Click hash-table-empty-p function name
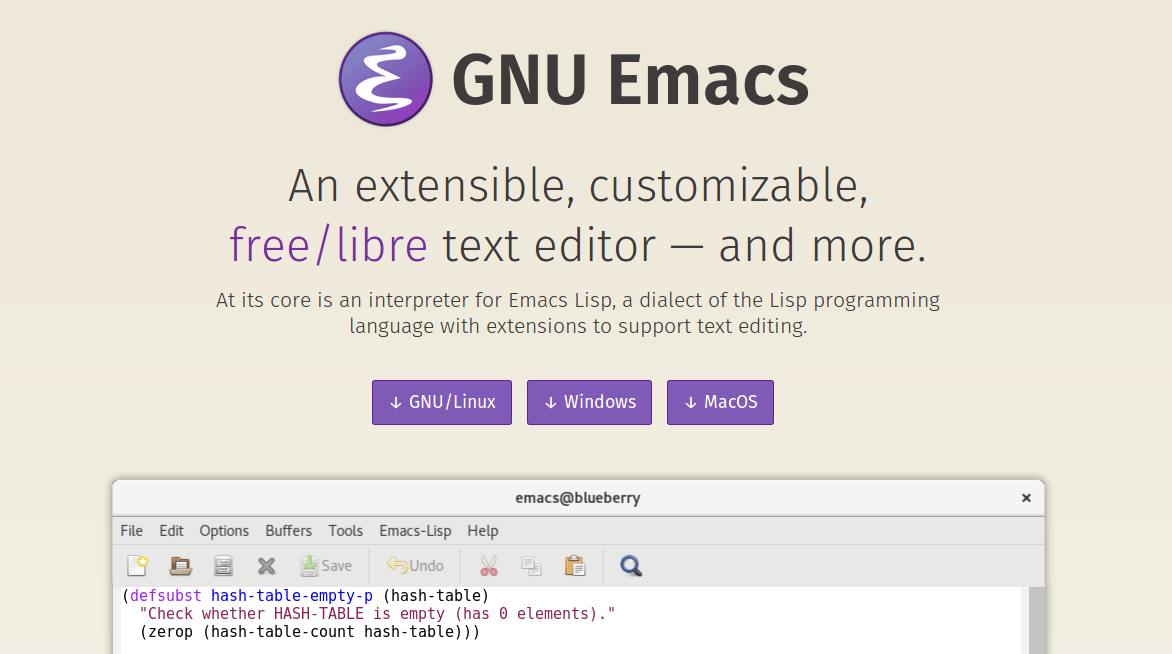Viewport: 1172px width, 654px height. coord(292,596)
